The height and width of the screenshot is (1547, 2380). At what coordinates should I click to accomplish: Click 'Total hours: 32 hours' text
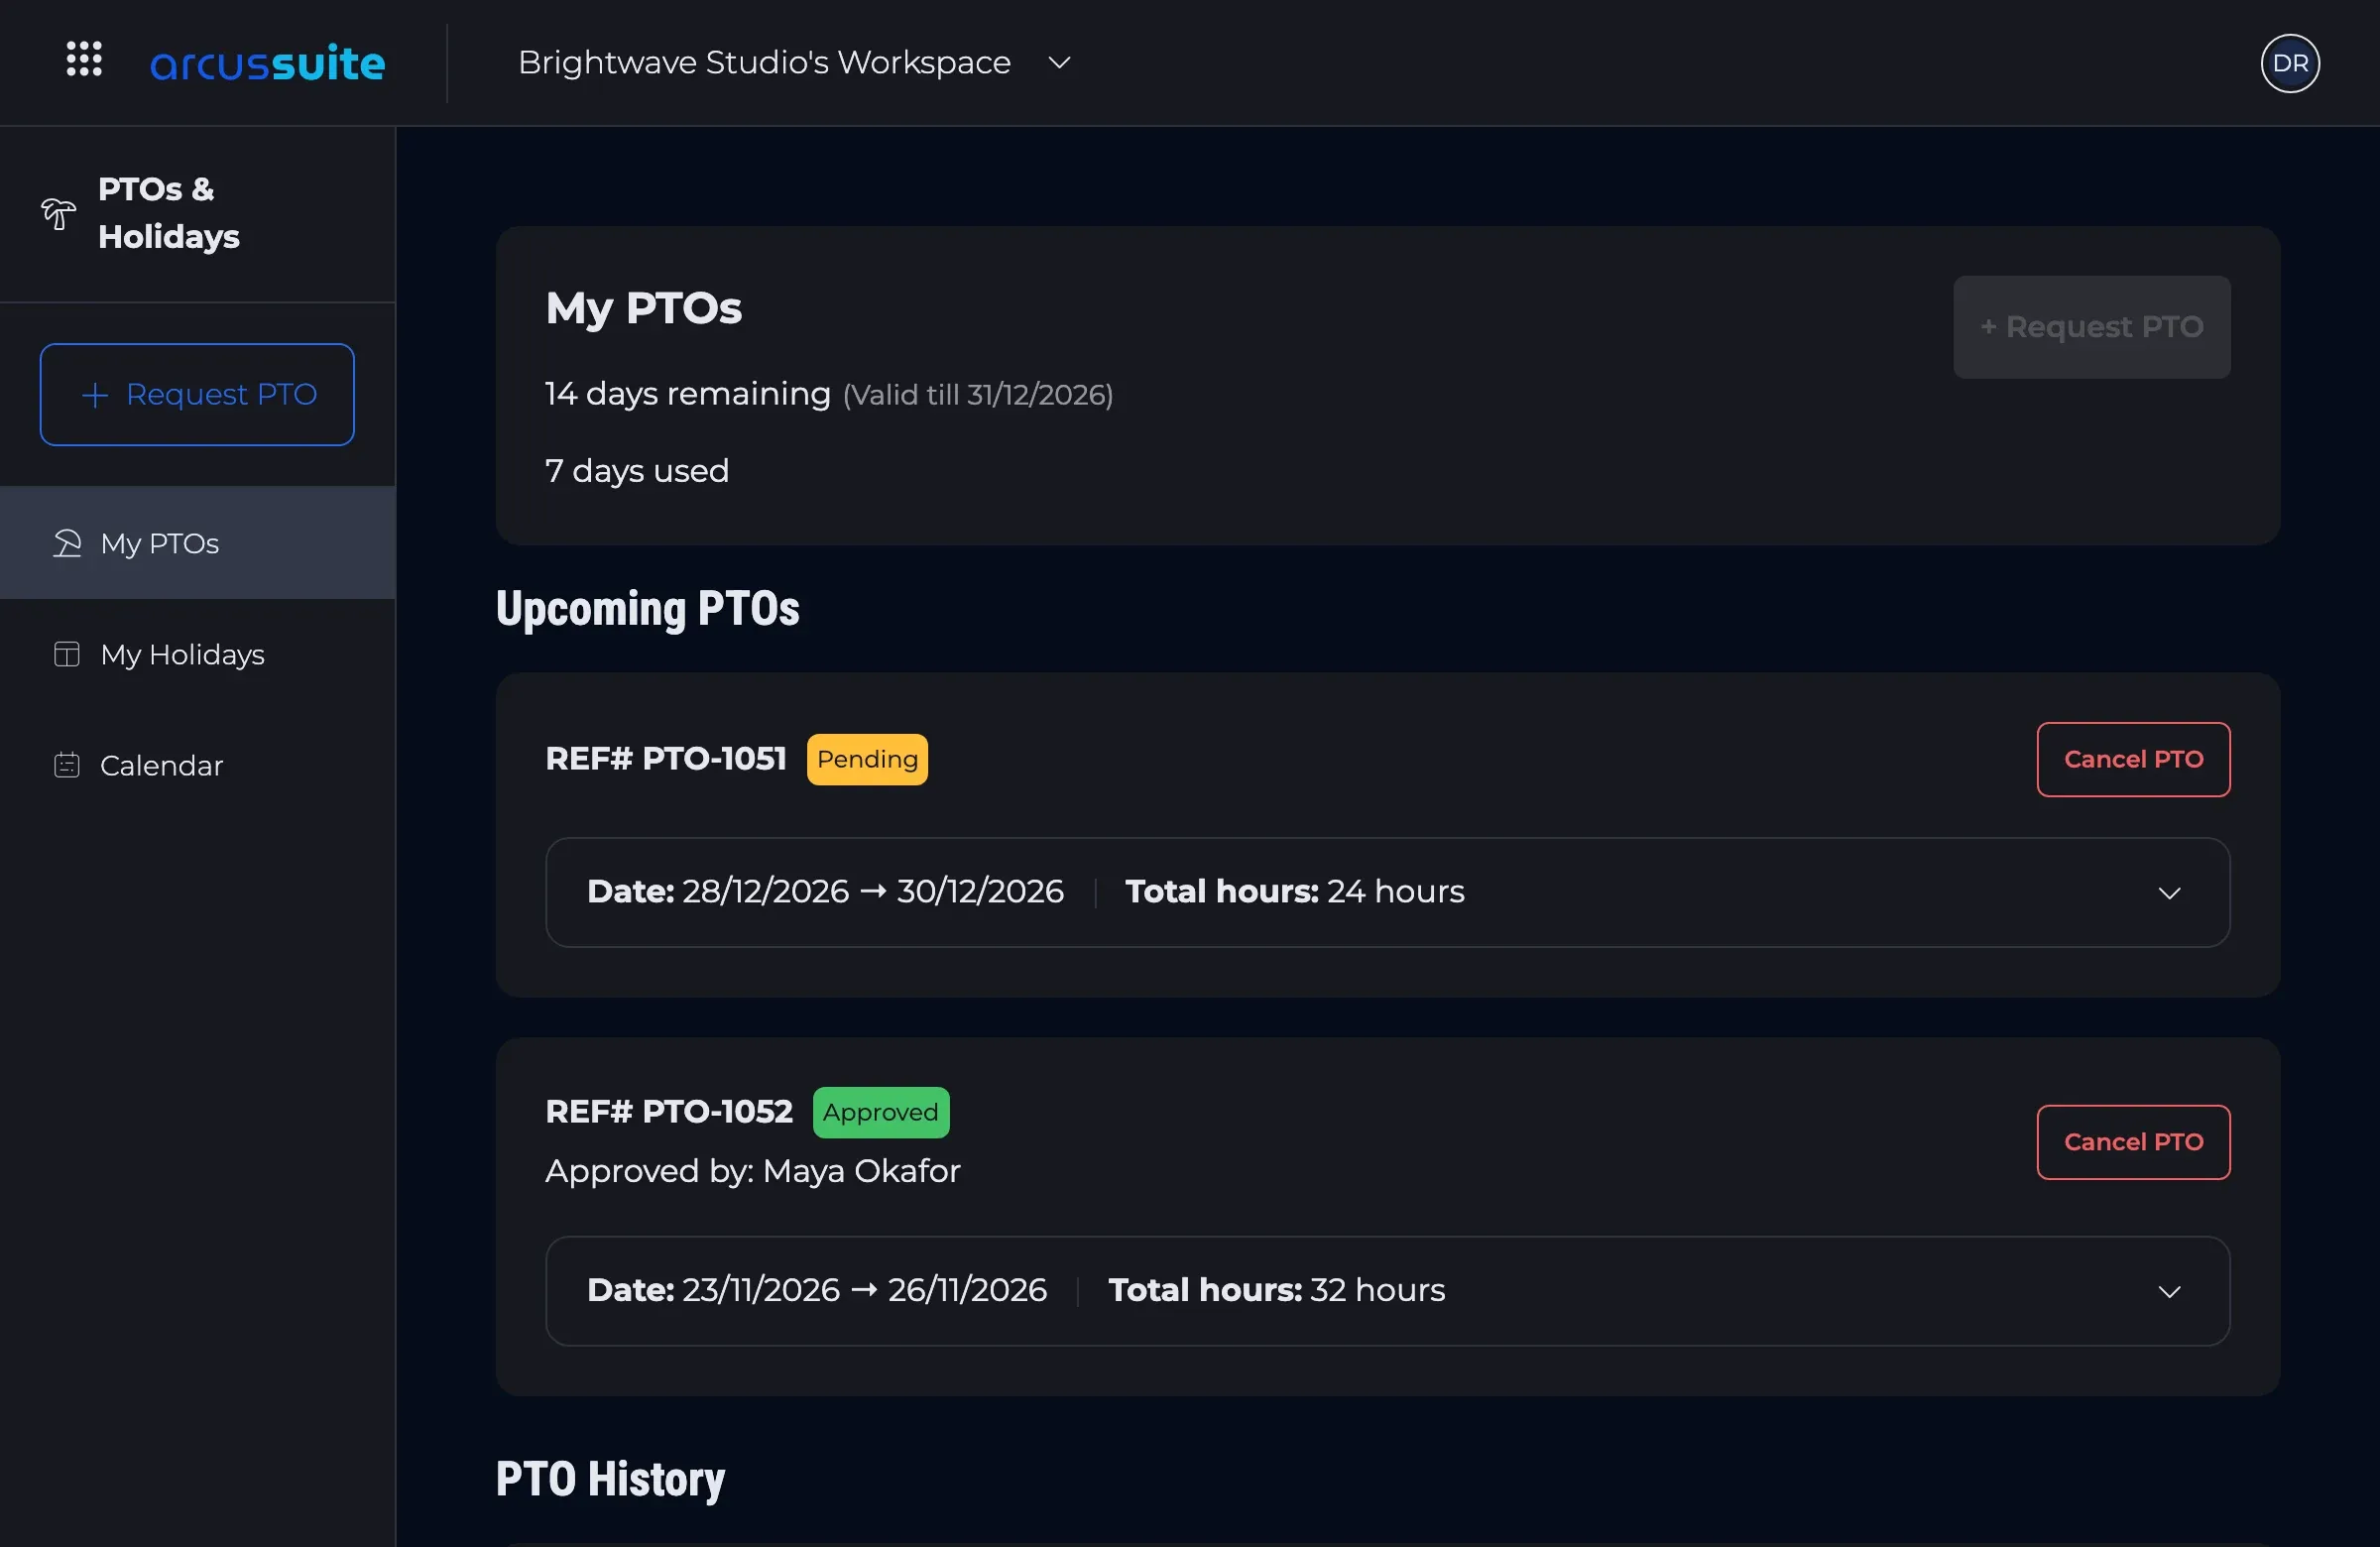pyautogui.click(x=1277, y=1291)
